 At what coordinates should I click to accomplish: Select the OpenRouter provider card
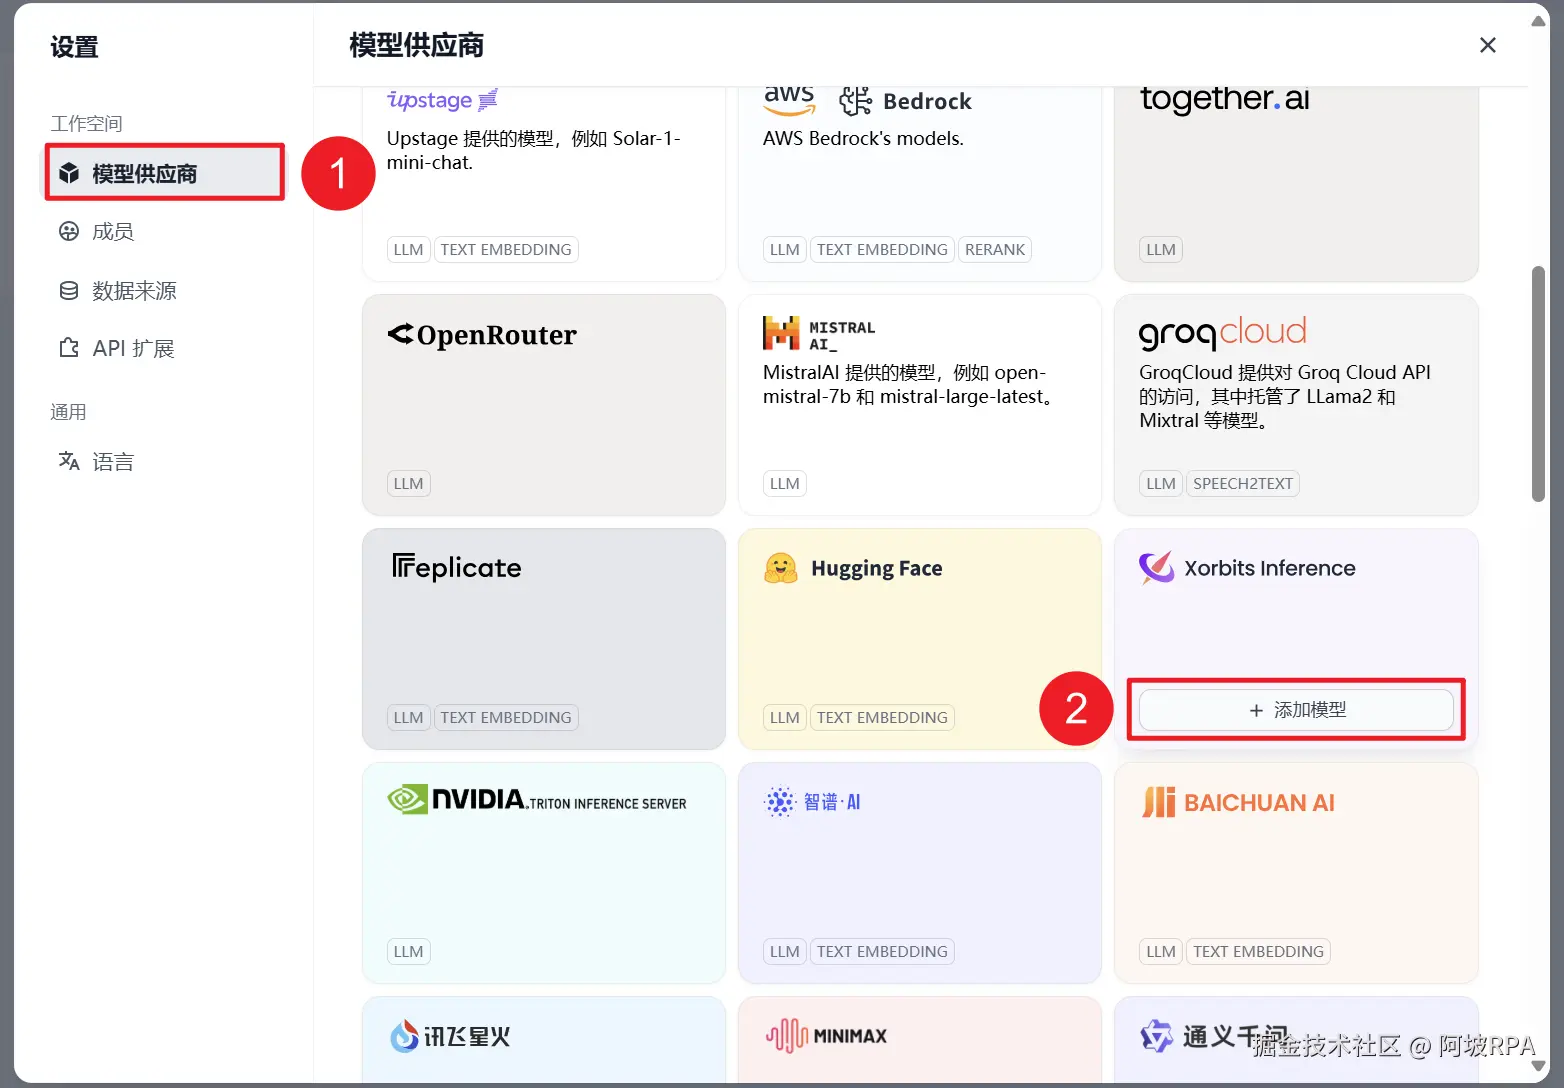pyautogui.click(x=544, y=405)
